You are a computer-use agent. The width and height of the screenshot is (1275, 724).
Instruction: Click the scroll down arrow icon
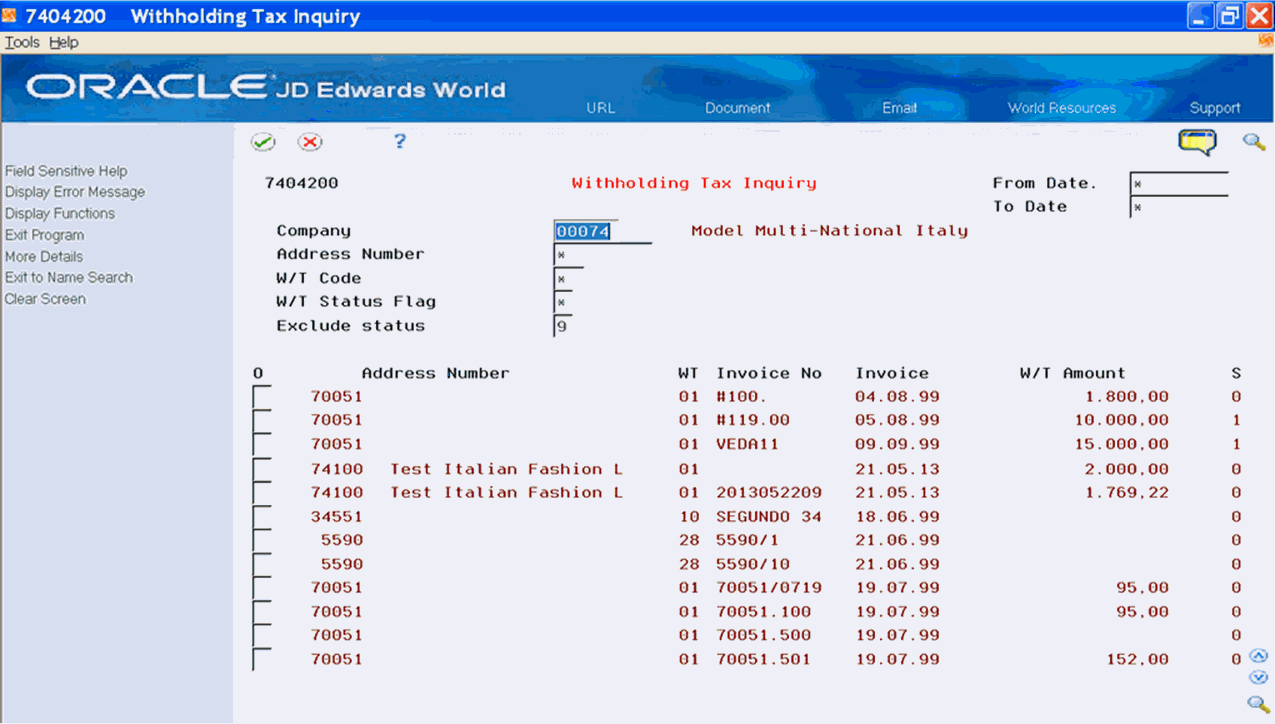(1259, 677)
